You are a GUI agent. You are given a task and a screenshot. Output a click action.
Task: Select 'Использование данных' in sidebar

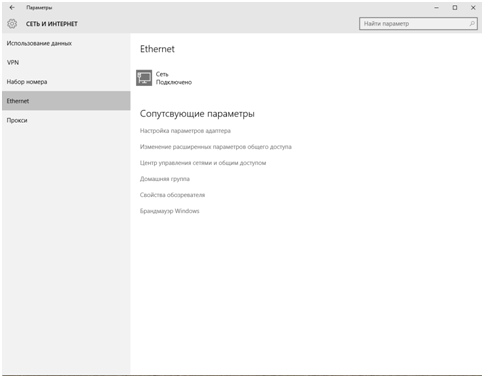point(66,43)
